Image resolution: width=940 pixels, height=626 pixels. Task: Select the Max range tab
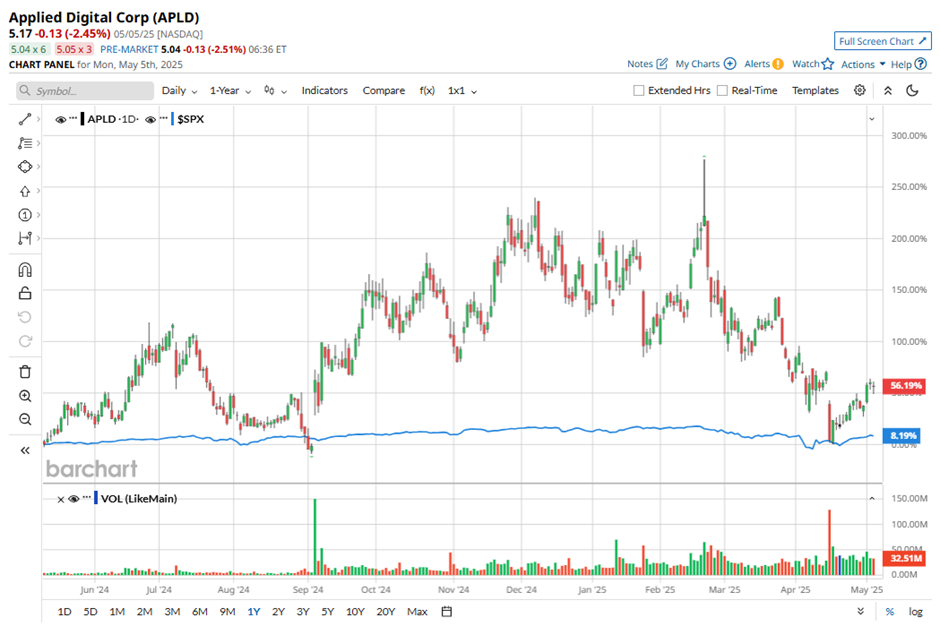tap(417, 612)
